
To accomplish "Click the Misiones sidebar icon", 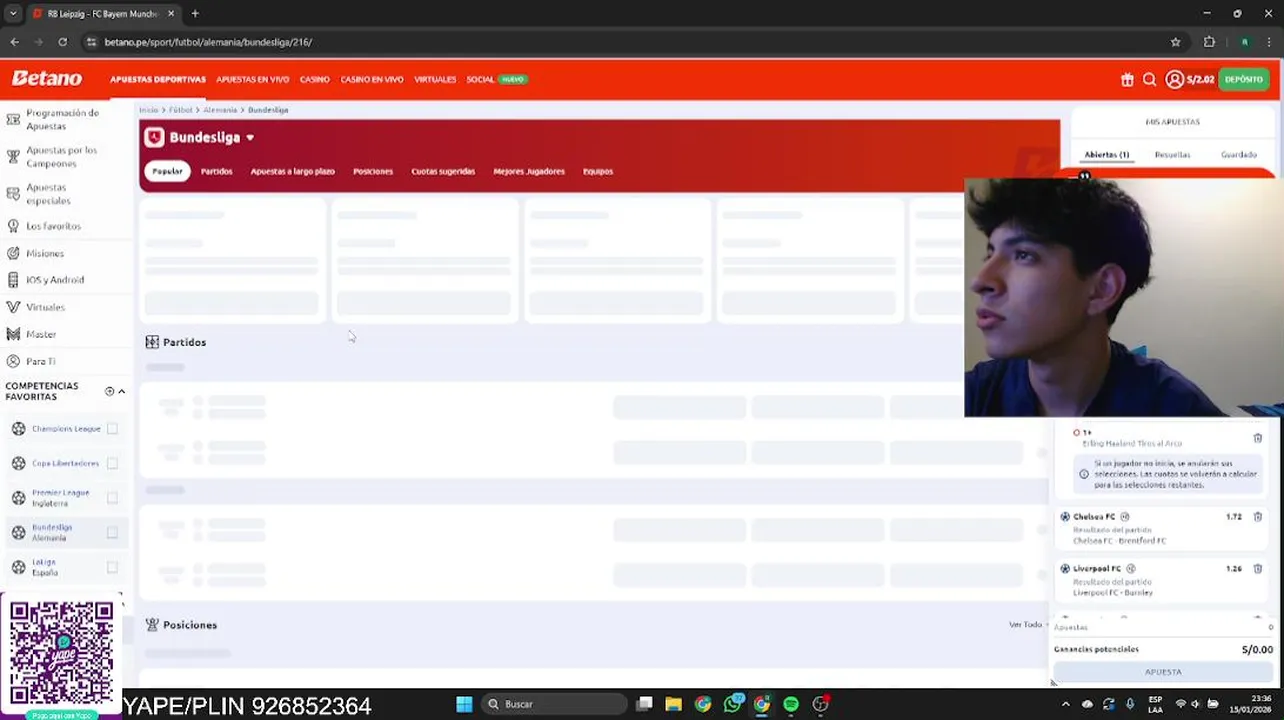I will point(13,253).
